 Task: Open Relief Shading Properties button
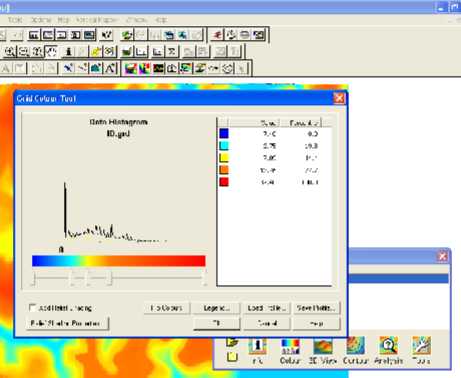67,323
